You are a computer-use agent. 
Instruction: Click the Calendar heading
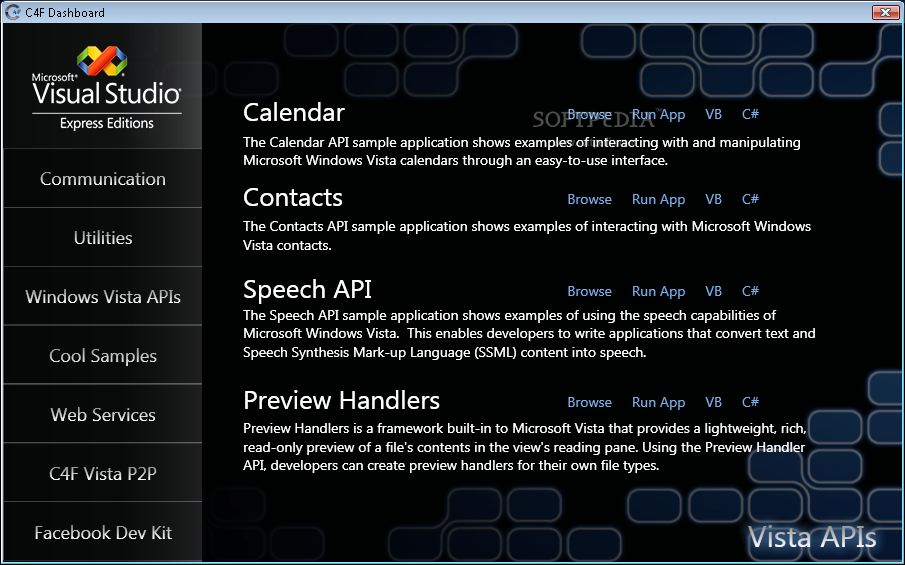pyautogui.click(x=294, y=112)
